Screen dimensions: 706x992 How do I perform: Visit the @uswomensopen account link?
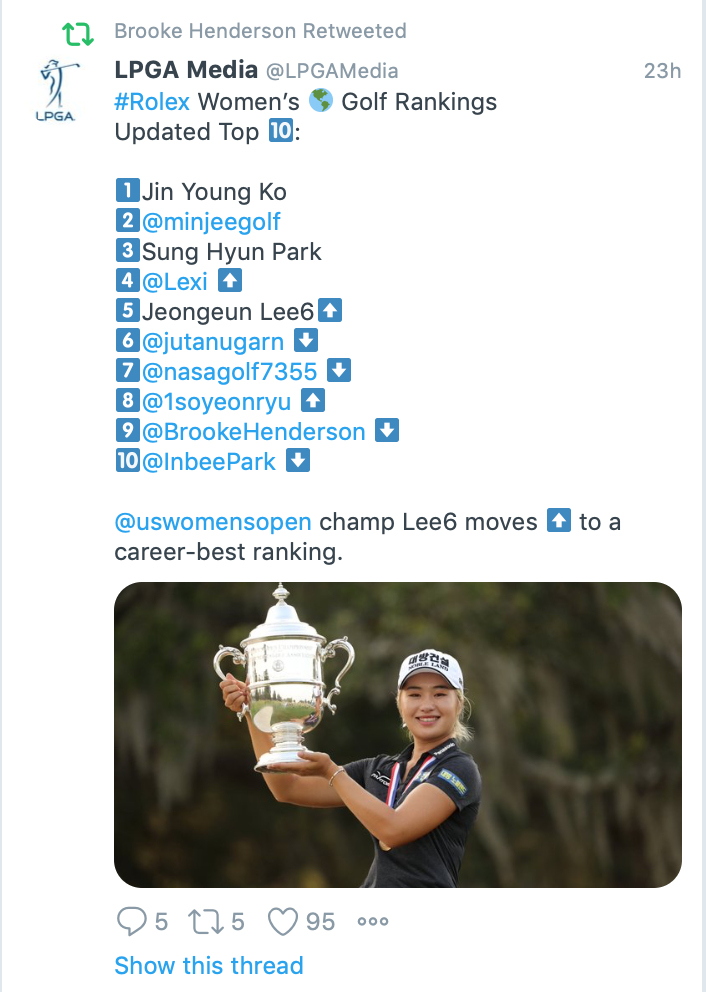pos(213,523)
